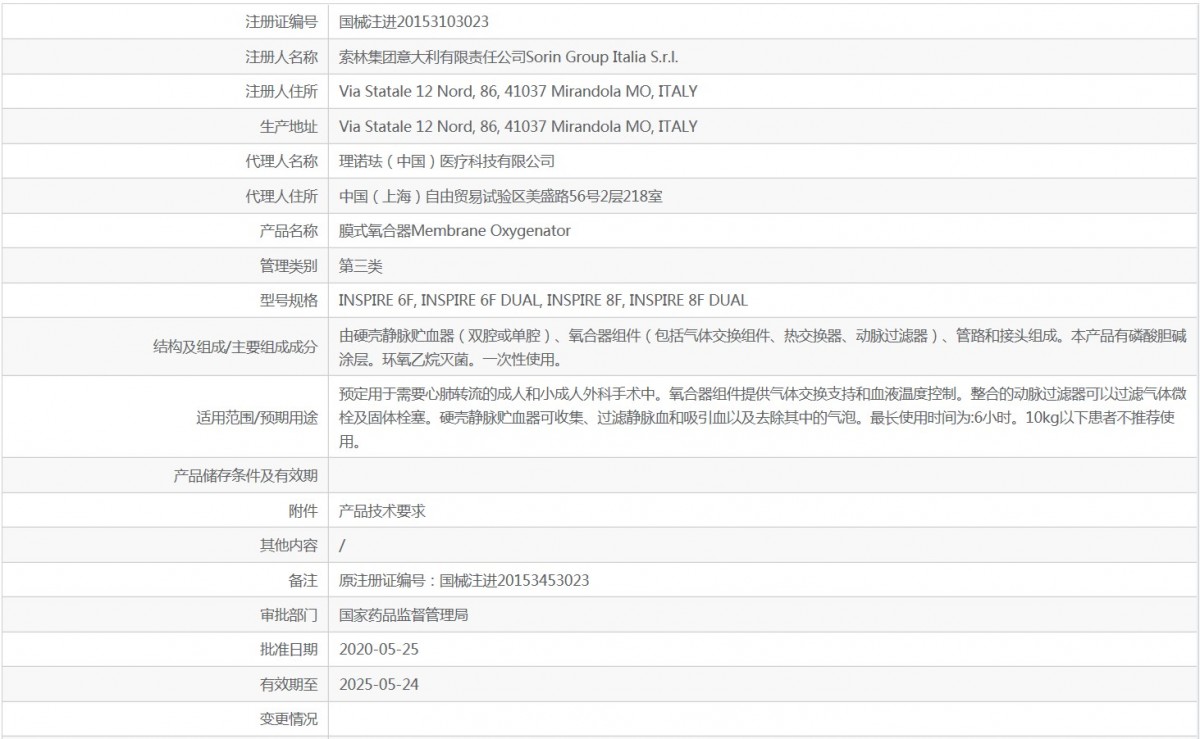Click remark 原注册证编号：国械注进20153453023
Viewport: 1200px width, 739px height.
(x=464, y=580)
